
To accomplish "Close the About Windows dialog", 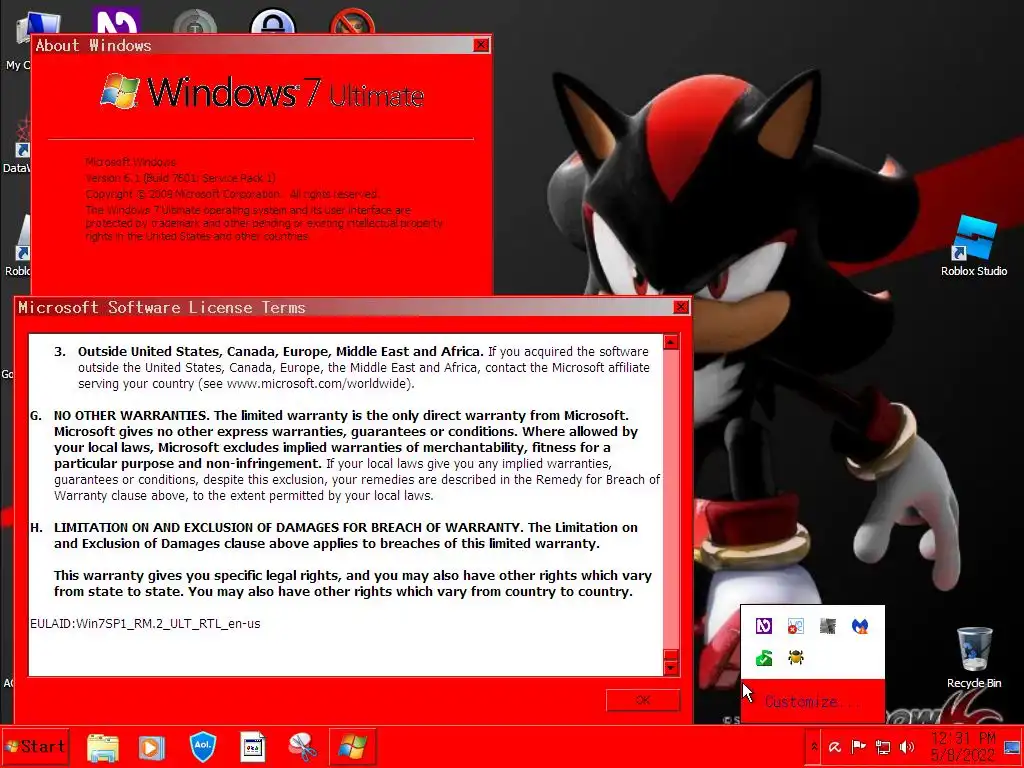I will 481,45.
